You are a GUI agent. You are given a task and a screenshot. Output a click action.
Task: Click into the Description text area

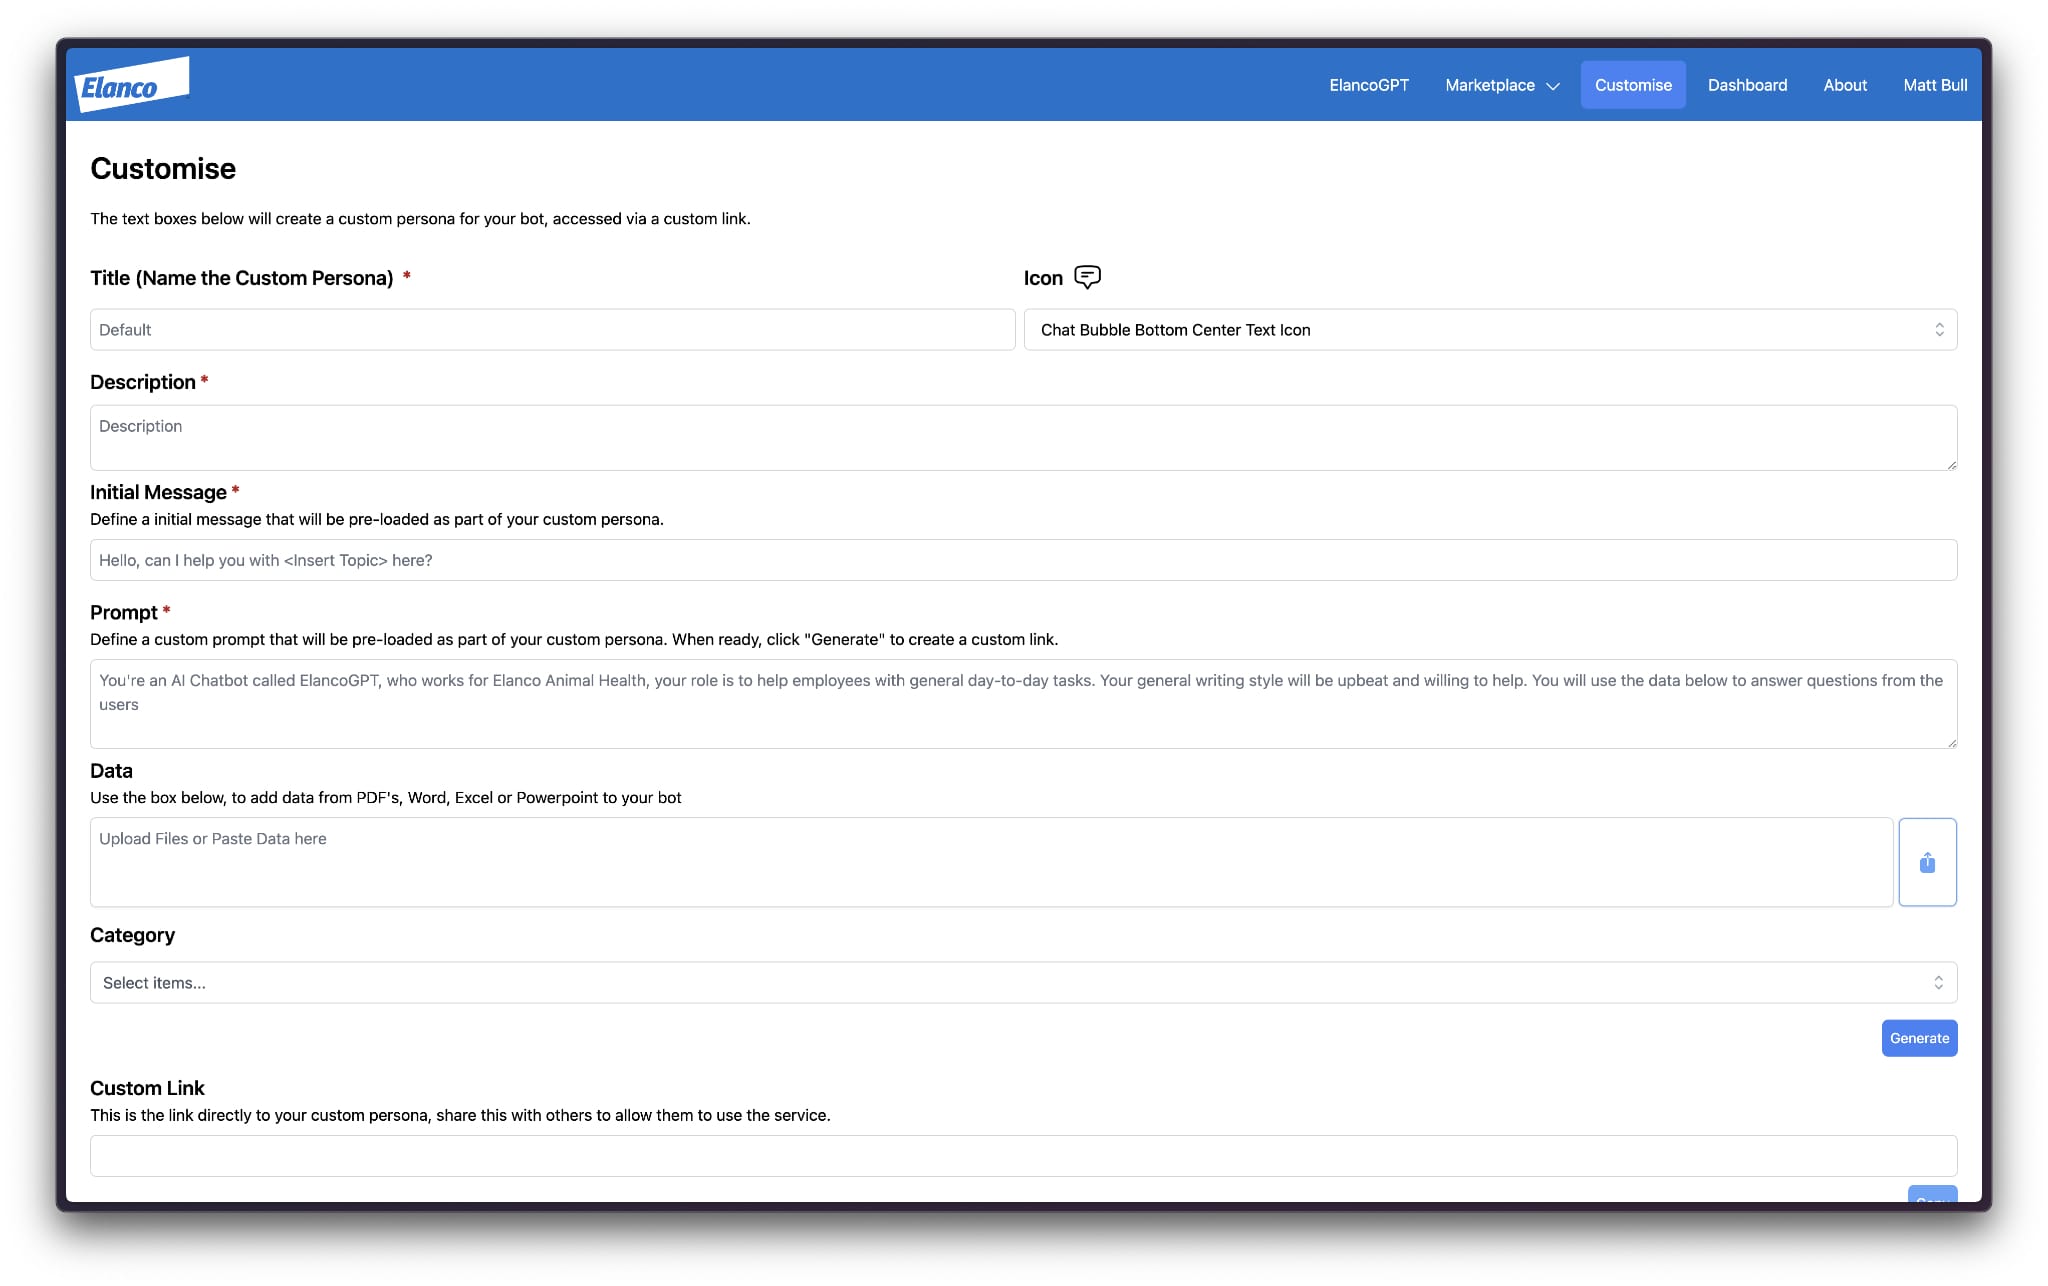[x=1022, y=438]
